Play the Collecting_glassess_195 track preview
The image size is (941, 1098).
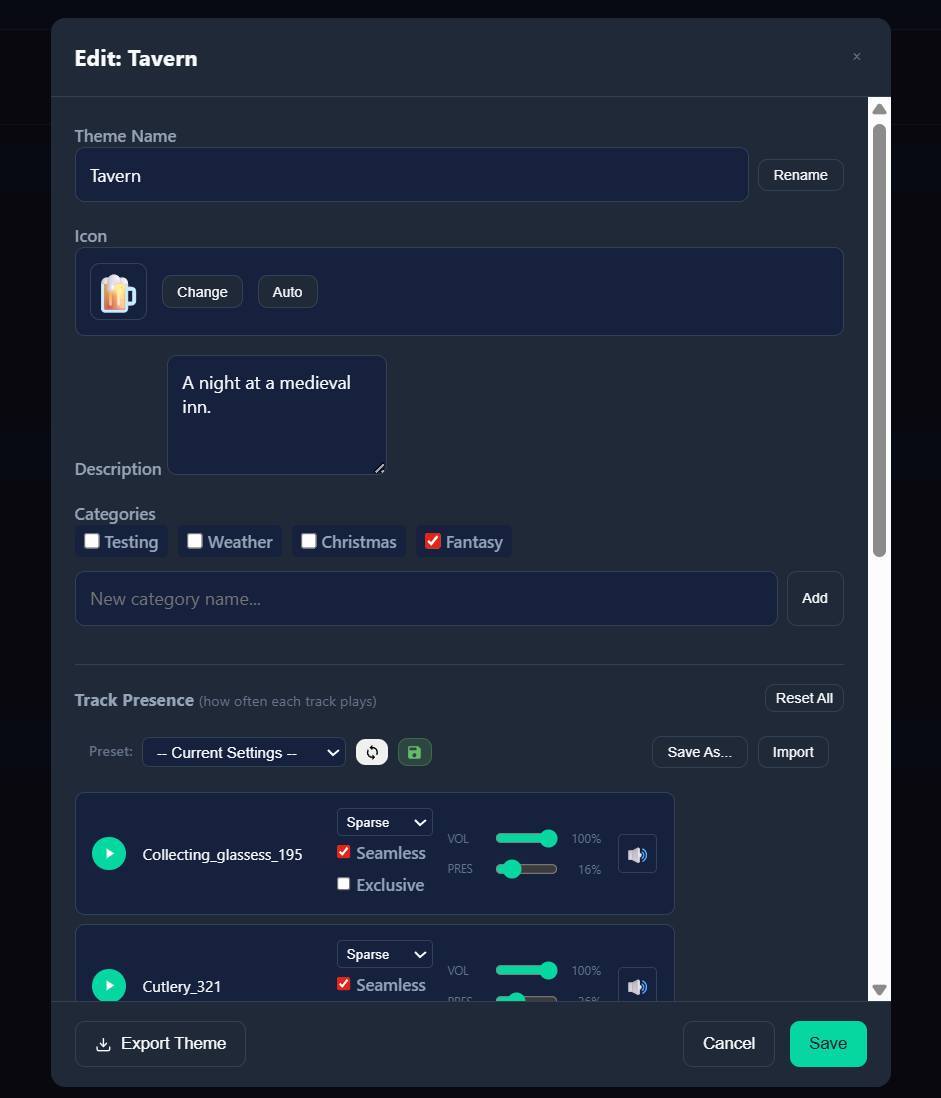[x=109, y=854]
